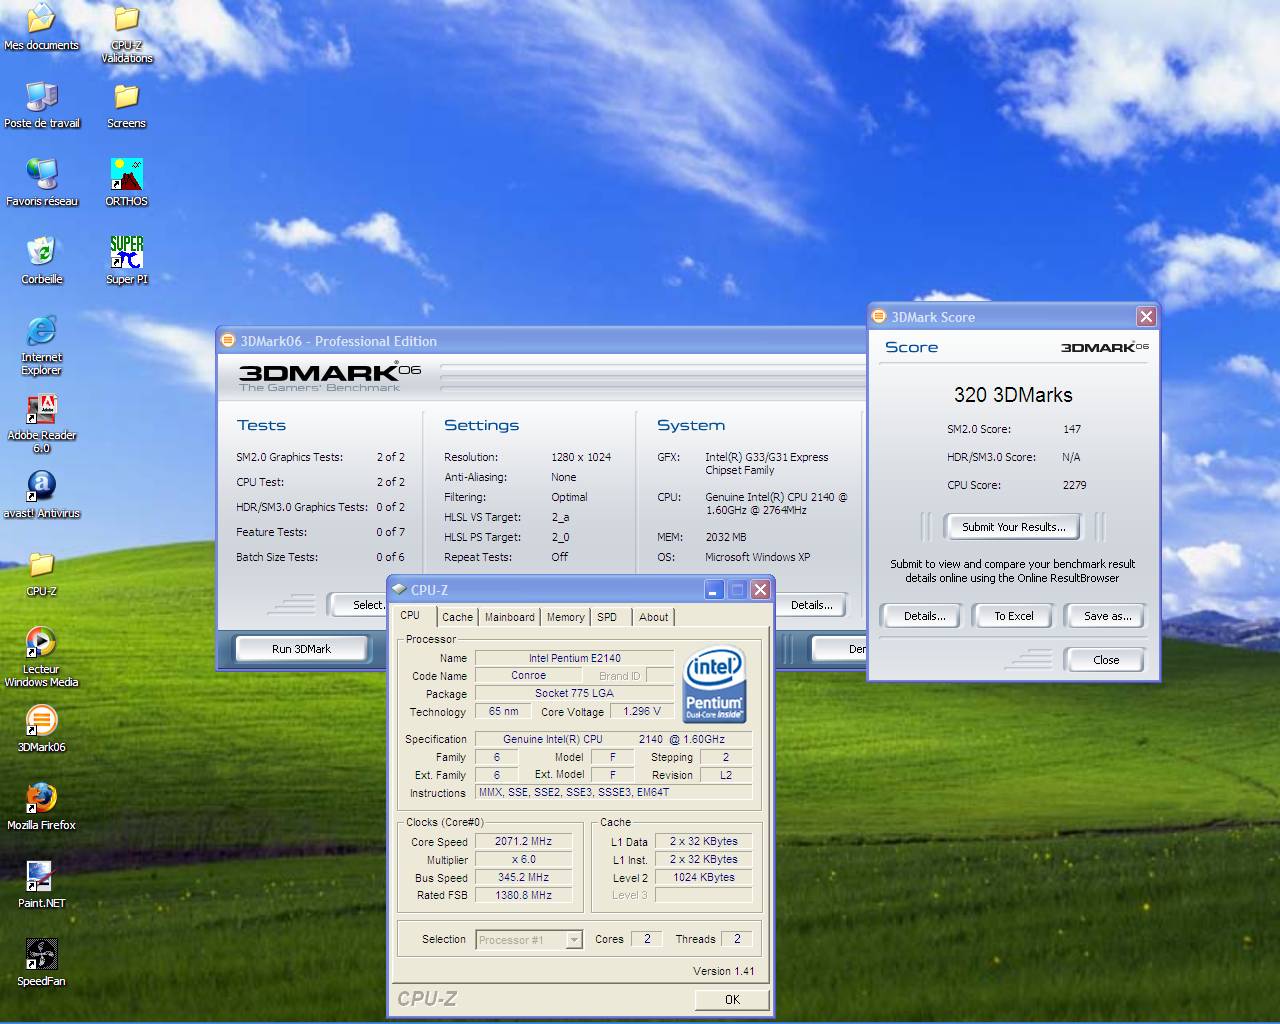1280x1024 pixels.
Task: Click OK in the CPU-Z window
Action: click(732, 999)
